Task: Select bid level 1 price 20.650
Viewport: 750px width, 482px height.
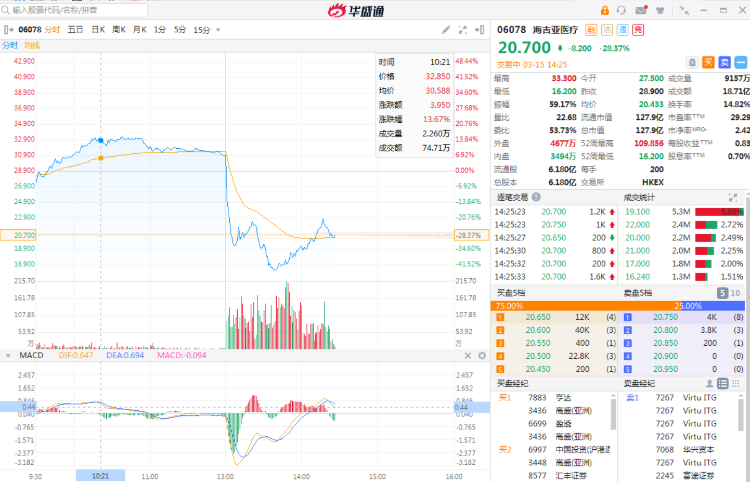Action: pos(538,317)
